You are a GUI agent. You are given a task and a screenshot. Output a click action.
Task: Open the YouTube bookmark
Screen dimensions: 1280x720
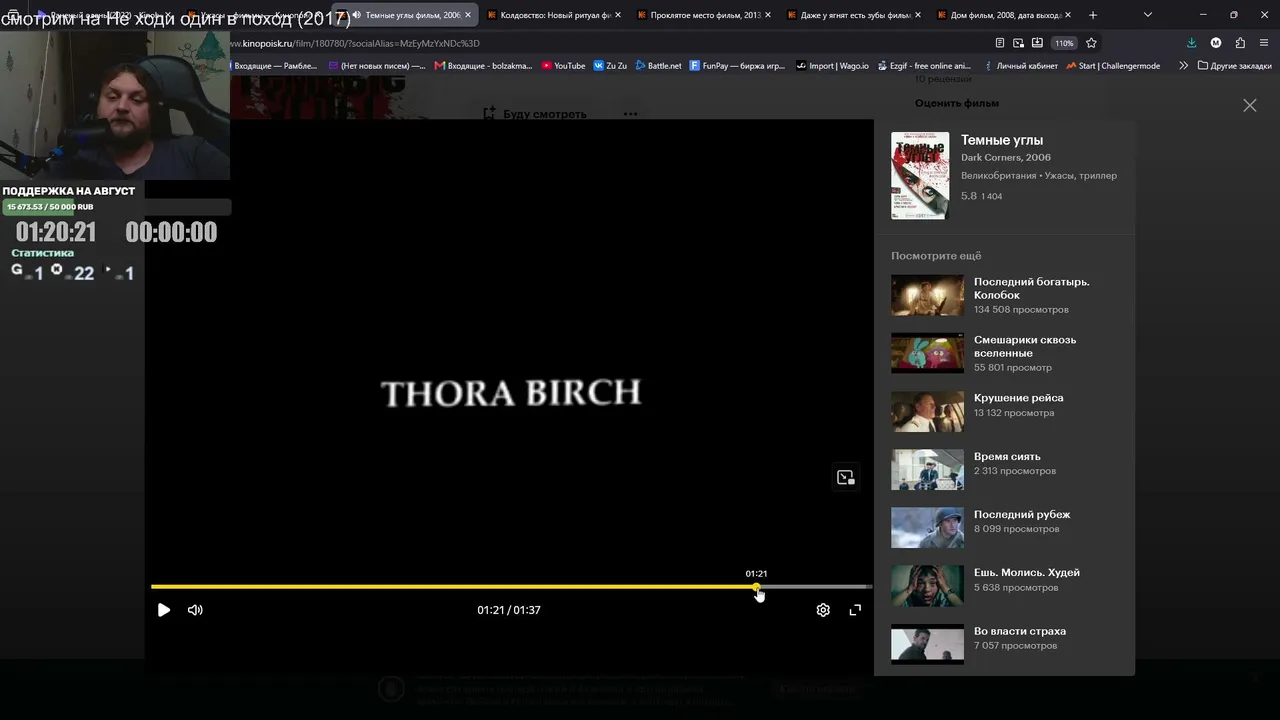[564, 66]
